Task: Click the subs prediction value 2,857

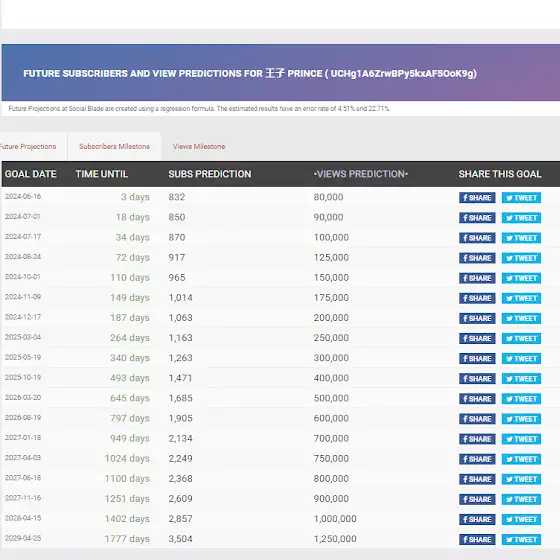Action: click(180, 519)
